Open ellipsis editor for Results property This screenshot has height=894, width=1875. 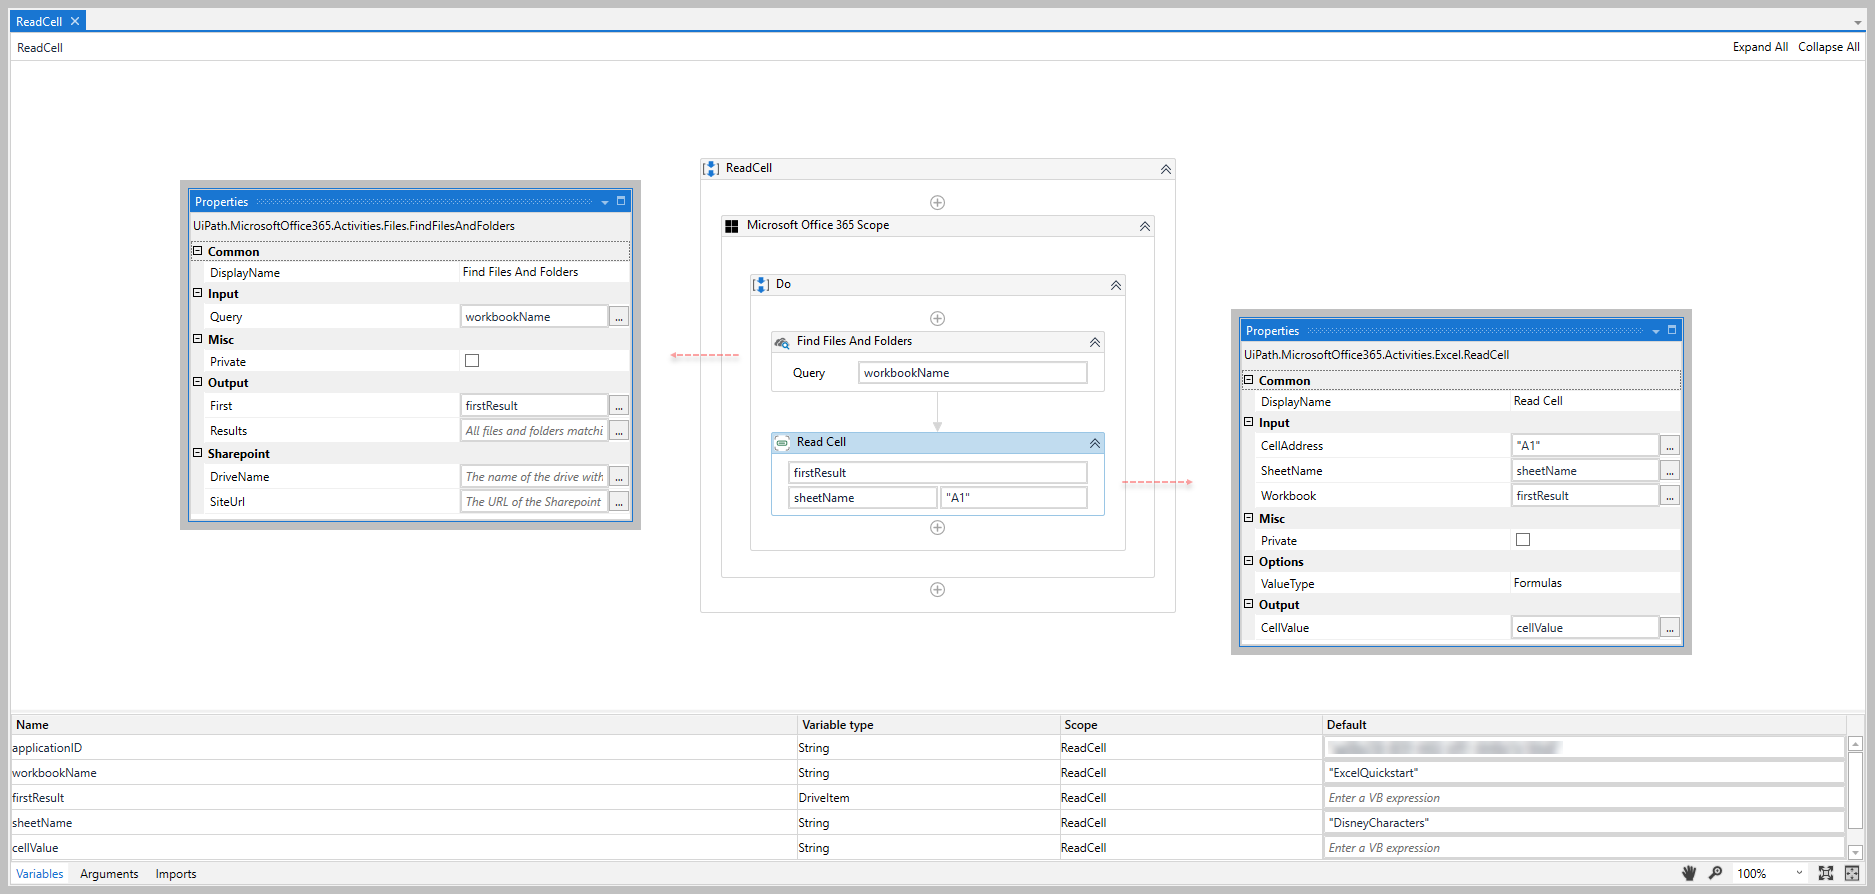coord(619,431)
